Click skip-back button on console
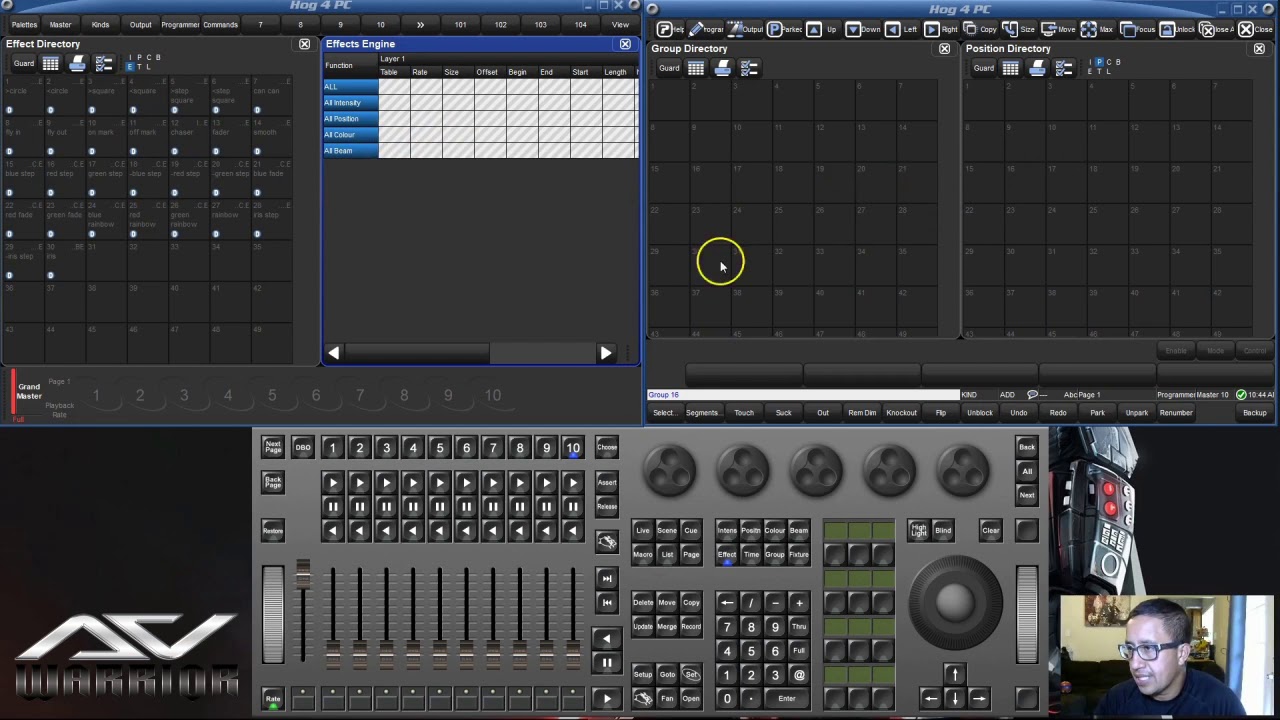The width and height of the screenshot is (1280, 720). [606, 602]
